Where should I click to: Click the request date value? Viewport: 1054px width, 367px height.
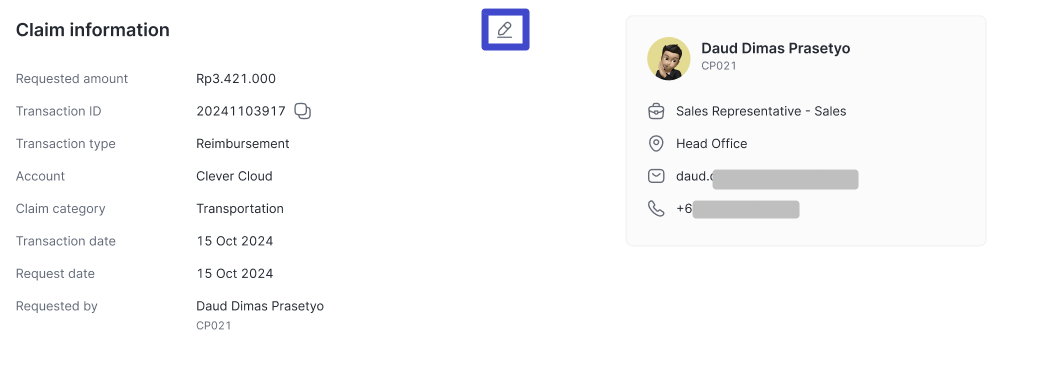(x=235, y=274)
